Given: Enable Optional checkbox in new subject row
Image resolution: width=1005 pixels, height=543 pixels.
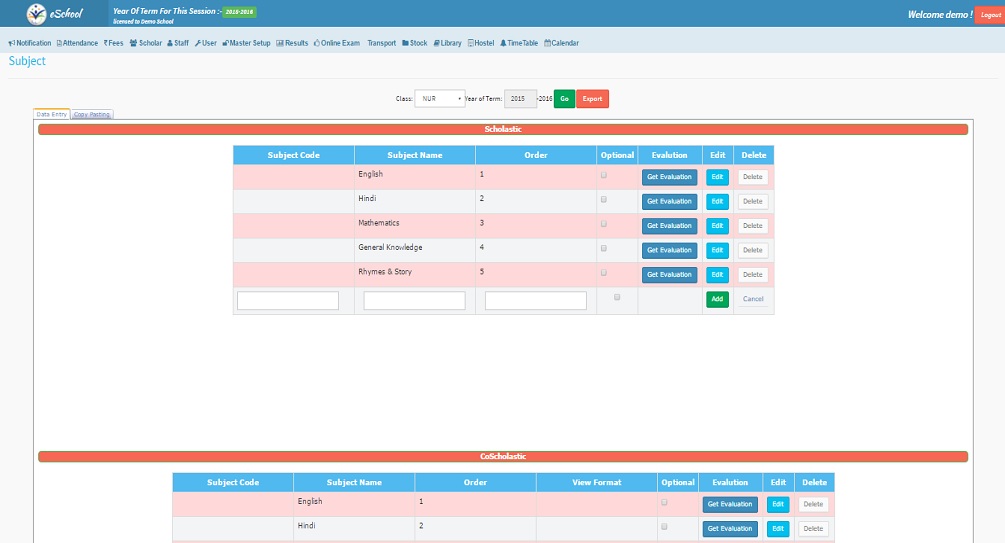Looking at the screenshot, I should (x=616, y=297).
